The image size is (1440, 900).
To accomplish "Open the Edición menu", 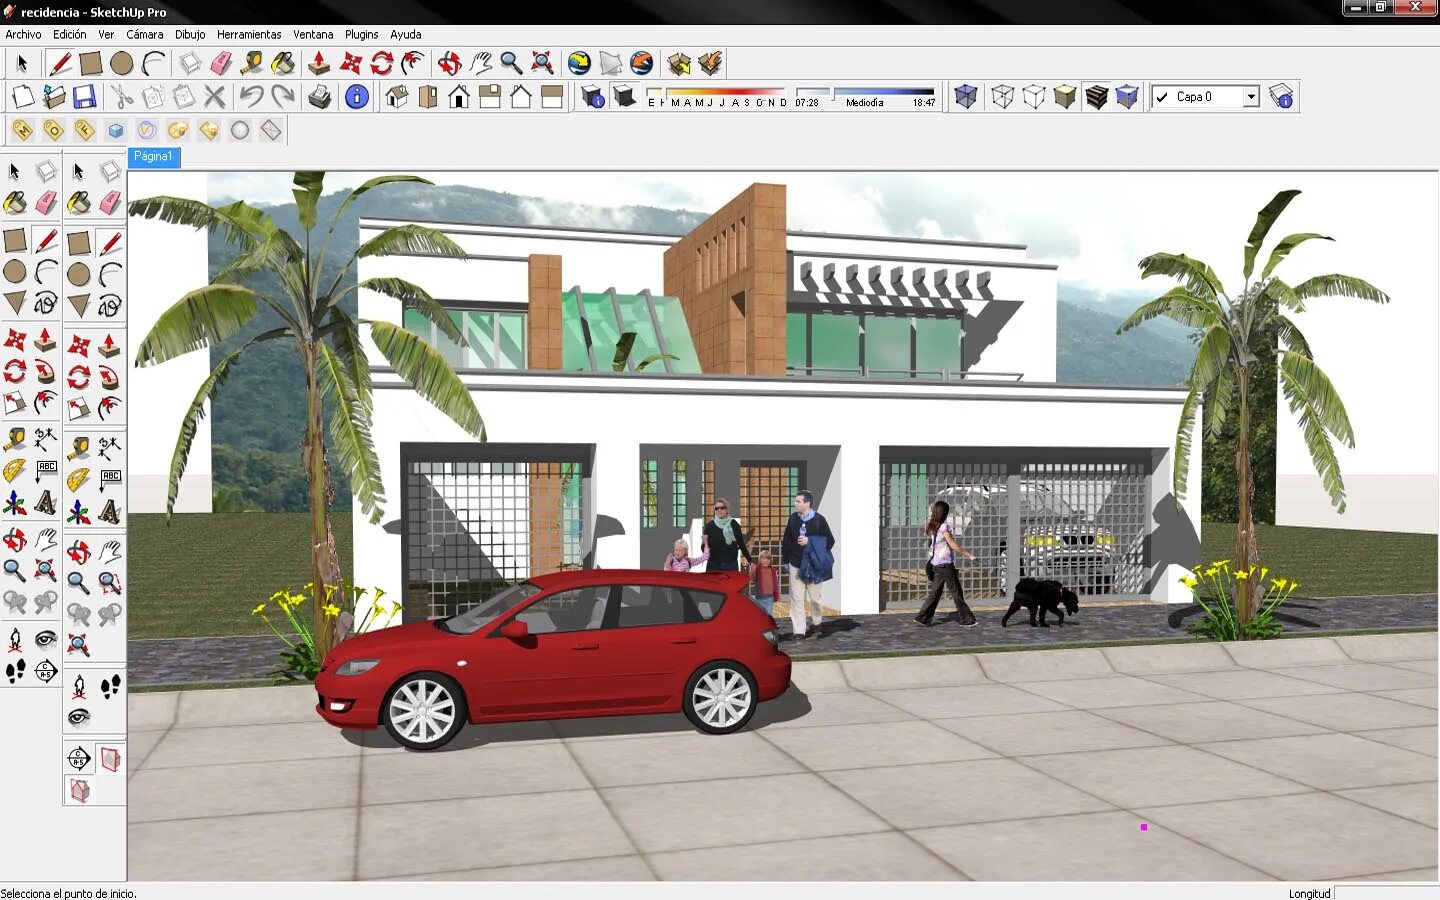I will [x=70, y=34].
